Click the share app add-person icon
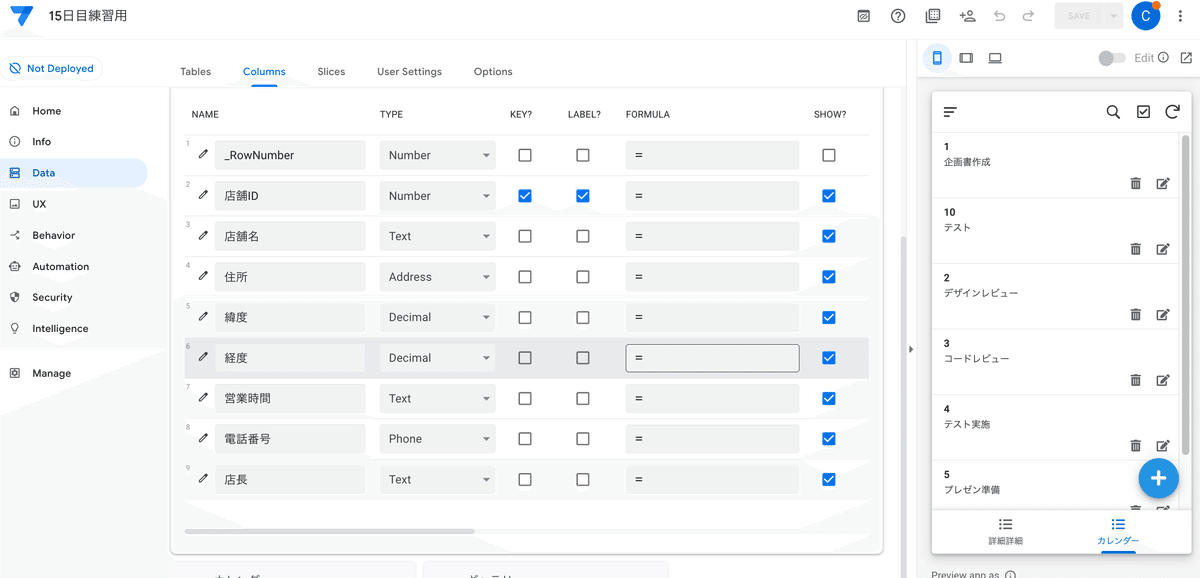The height and width of the screenshot is (578, 1200). point(967,16)
